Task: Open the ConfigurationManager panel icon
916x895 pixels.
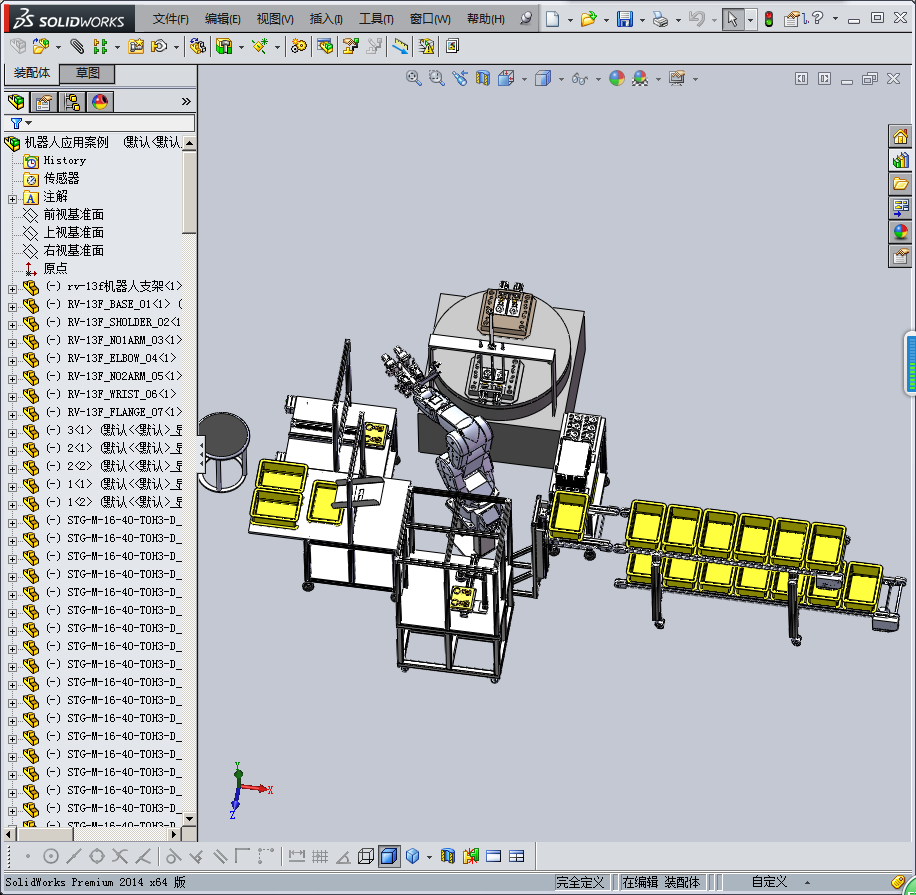Action: point(72,101)
